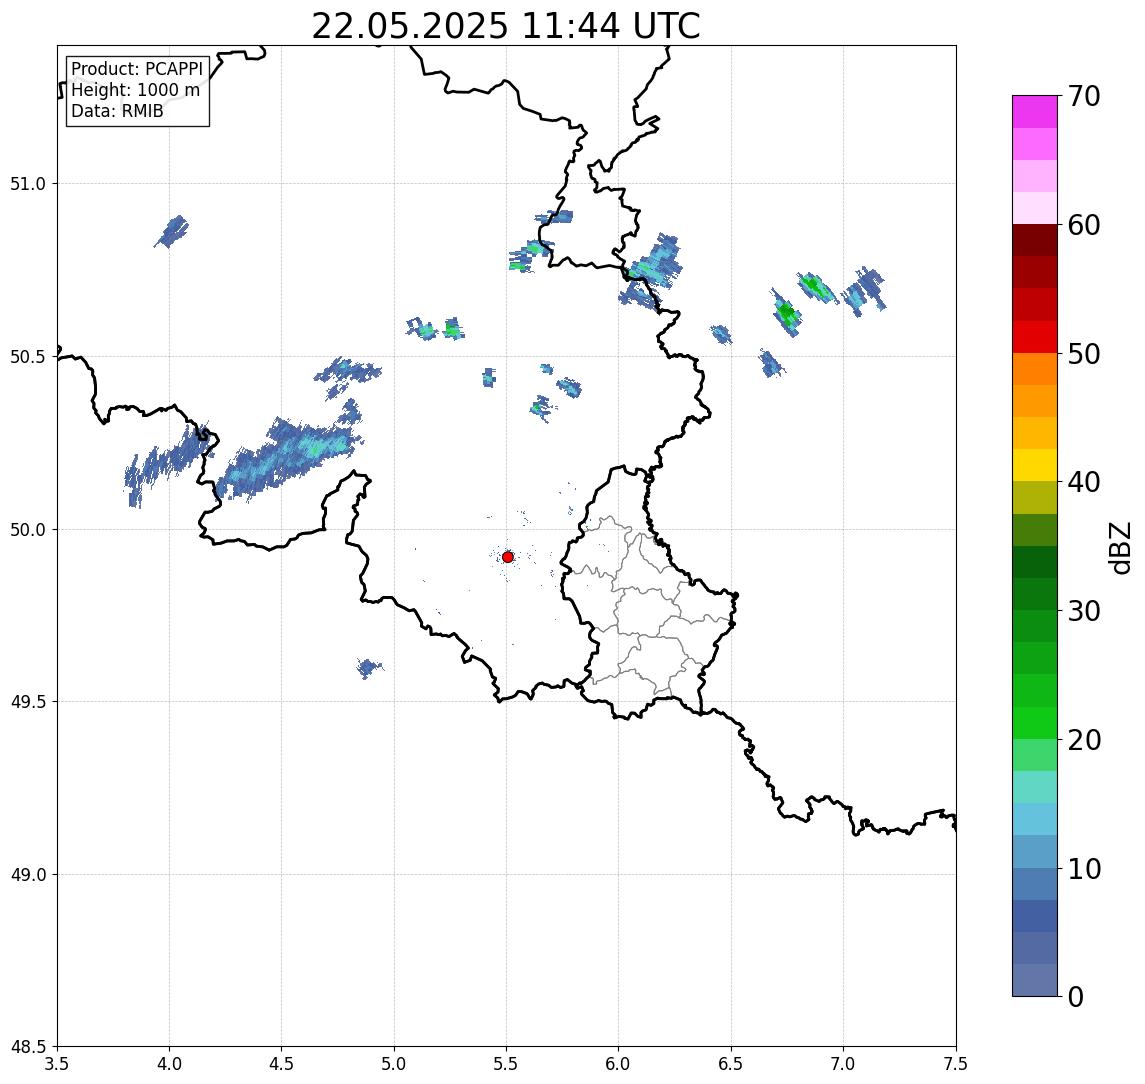Click the latitude tick label '48.5'

tap(28, 1047)
